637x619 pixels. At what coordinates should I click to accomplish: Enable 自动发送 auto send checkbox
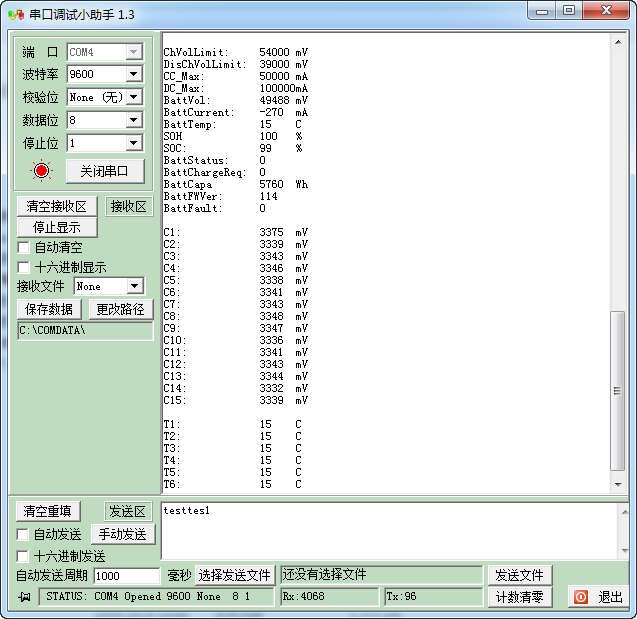coord(24,535)
